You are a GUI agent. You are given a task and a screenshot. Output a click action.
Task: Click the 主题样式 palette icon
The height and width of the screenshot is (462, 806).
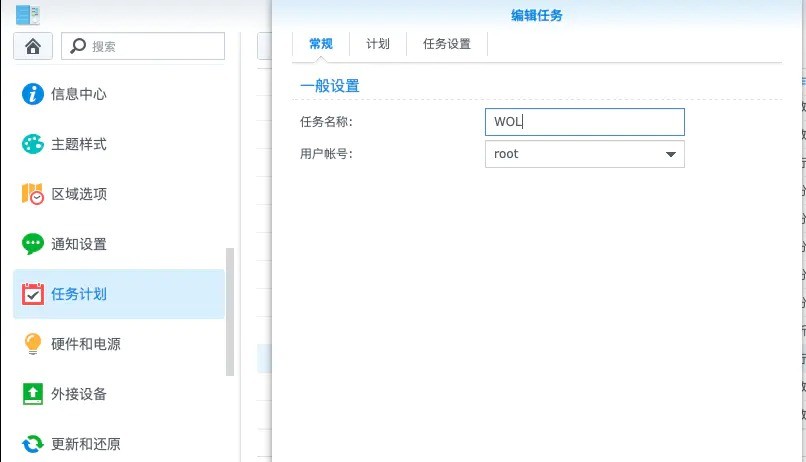click(33, 144)
